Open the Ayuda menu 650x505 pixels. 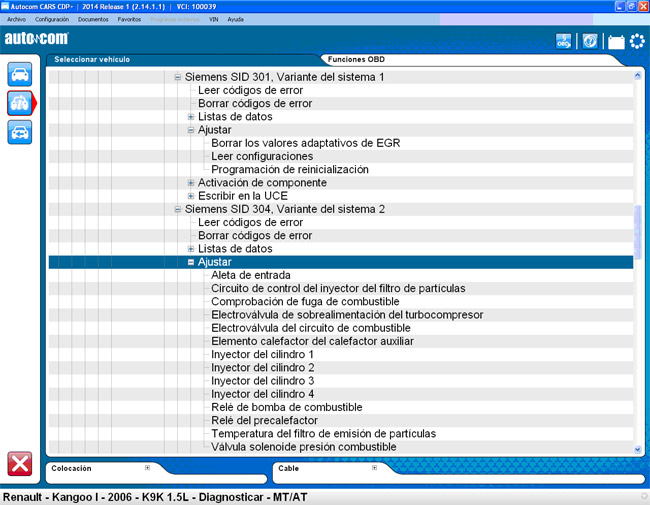click(235, 19)
